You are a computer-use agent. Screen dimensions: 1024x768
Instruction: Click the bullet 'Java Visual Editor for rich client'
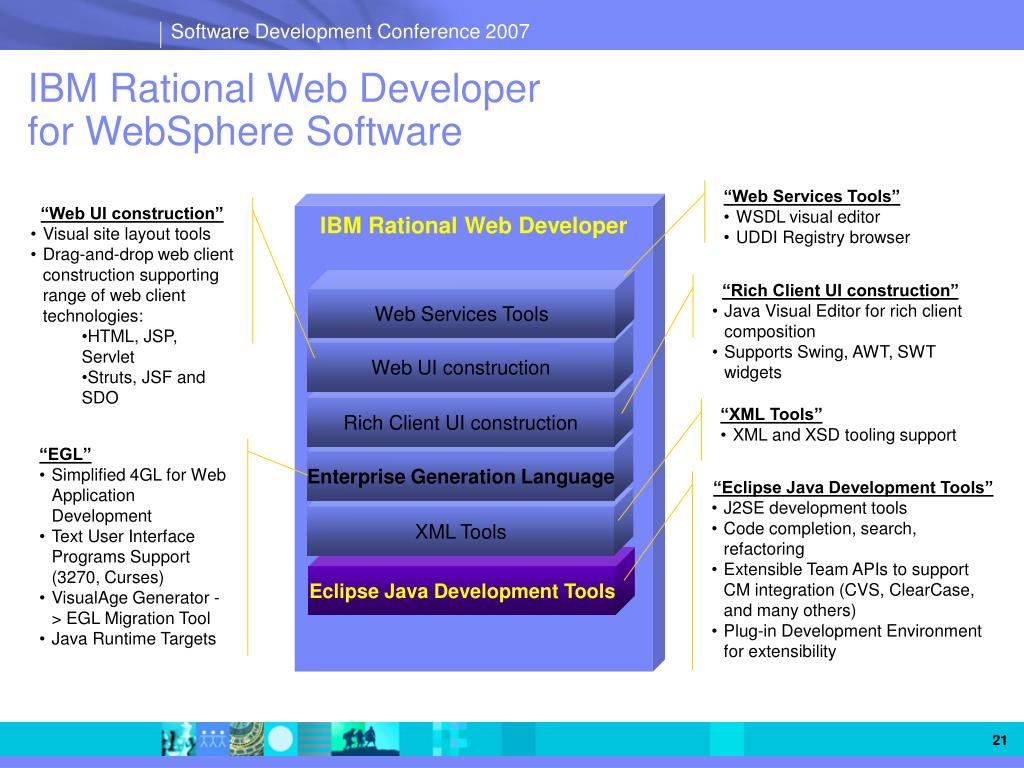(x=842, y=311)
